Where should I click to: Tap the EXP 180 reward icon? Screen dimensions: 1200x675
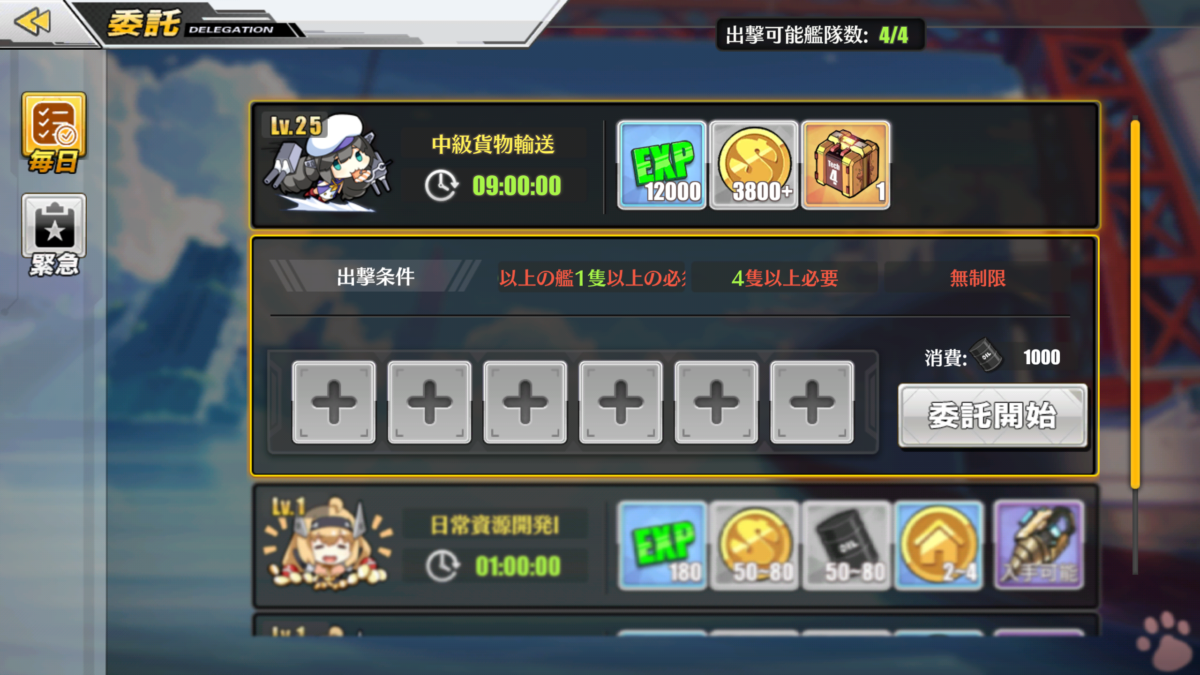point(662,545)
